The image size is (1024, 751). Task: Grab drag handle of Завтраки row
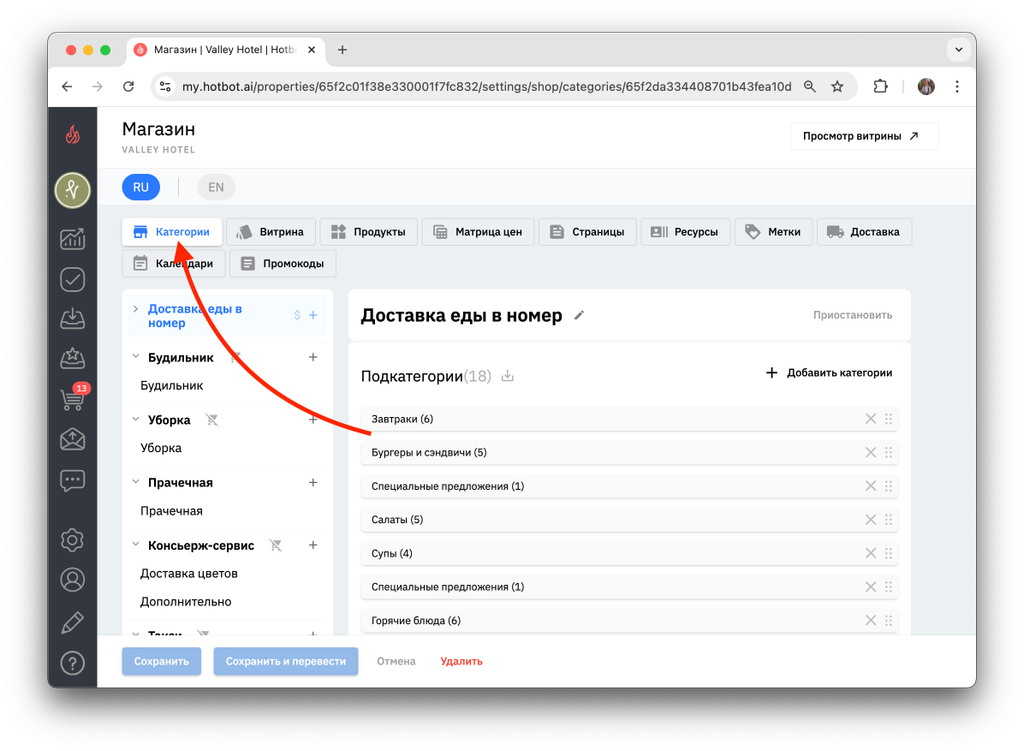click(x=889, y=419)
